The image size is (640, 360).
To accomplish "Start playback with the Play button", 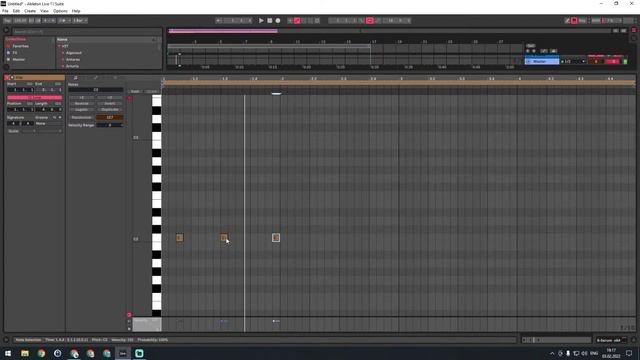I will coord(261,20).
